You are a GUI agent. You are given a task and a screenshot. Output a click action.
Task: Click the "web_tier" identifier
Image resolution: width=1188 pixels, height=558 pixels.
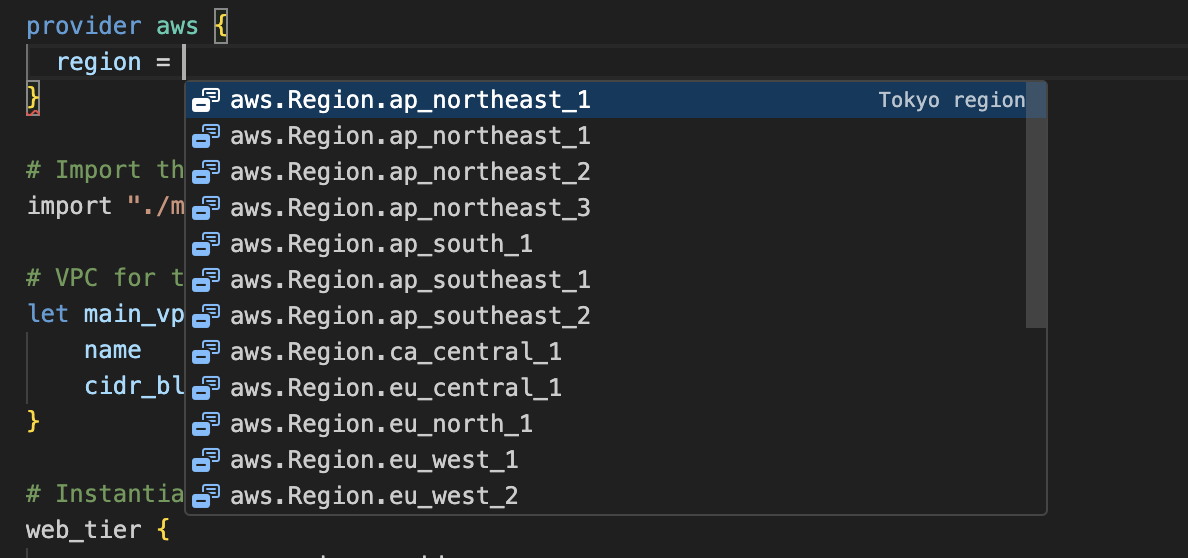click(x=84, y=529)
